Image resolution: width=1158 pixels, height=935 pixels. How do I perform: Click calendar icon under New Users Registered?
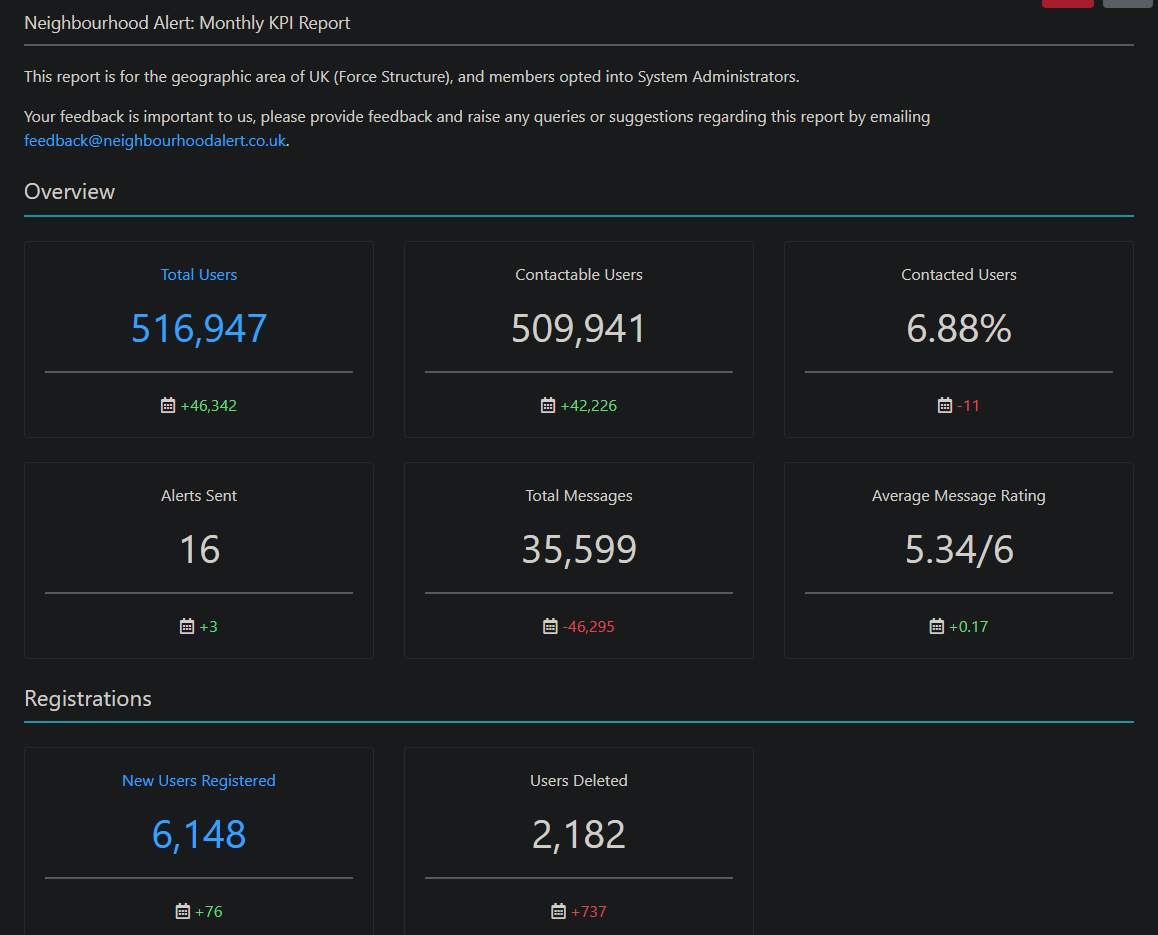point(183,912)
